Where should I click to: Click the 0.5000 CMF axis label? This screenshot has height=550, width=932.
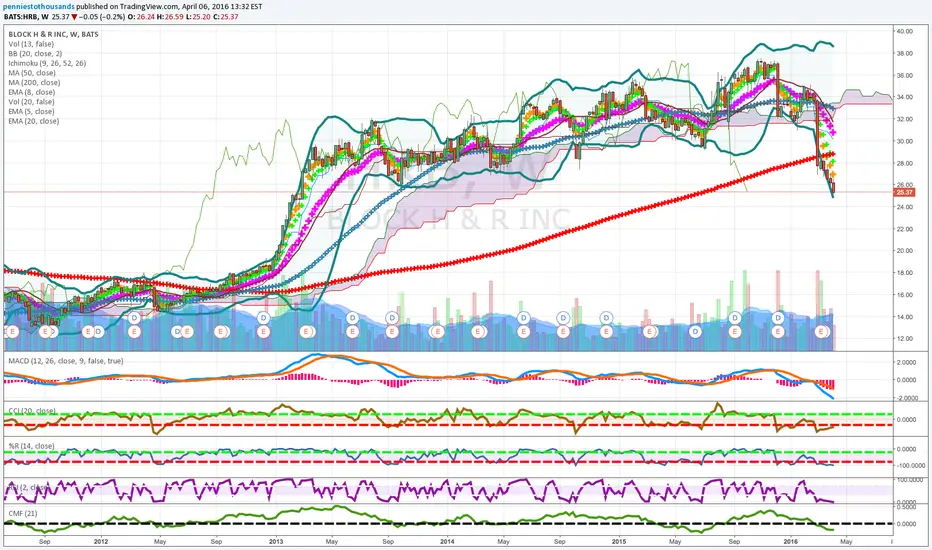coord(906,506)
